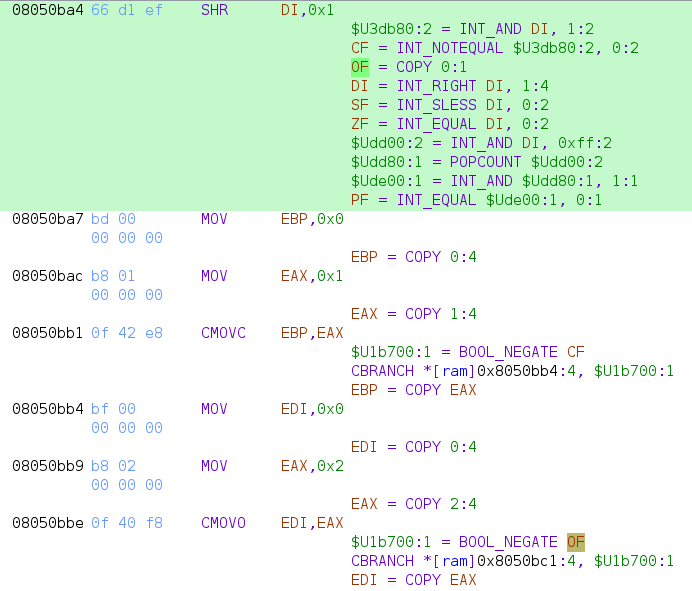Click the POPCOUNT $Udd00:2 line
Viewport: 692px width, 591px height.
tap(477, 162)
